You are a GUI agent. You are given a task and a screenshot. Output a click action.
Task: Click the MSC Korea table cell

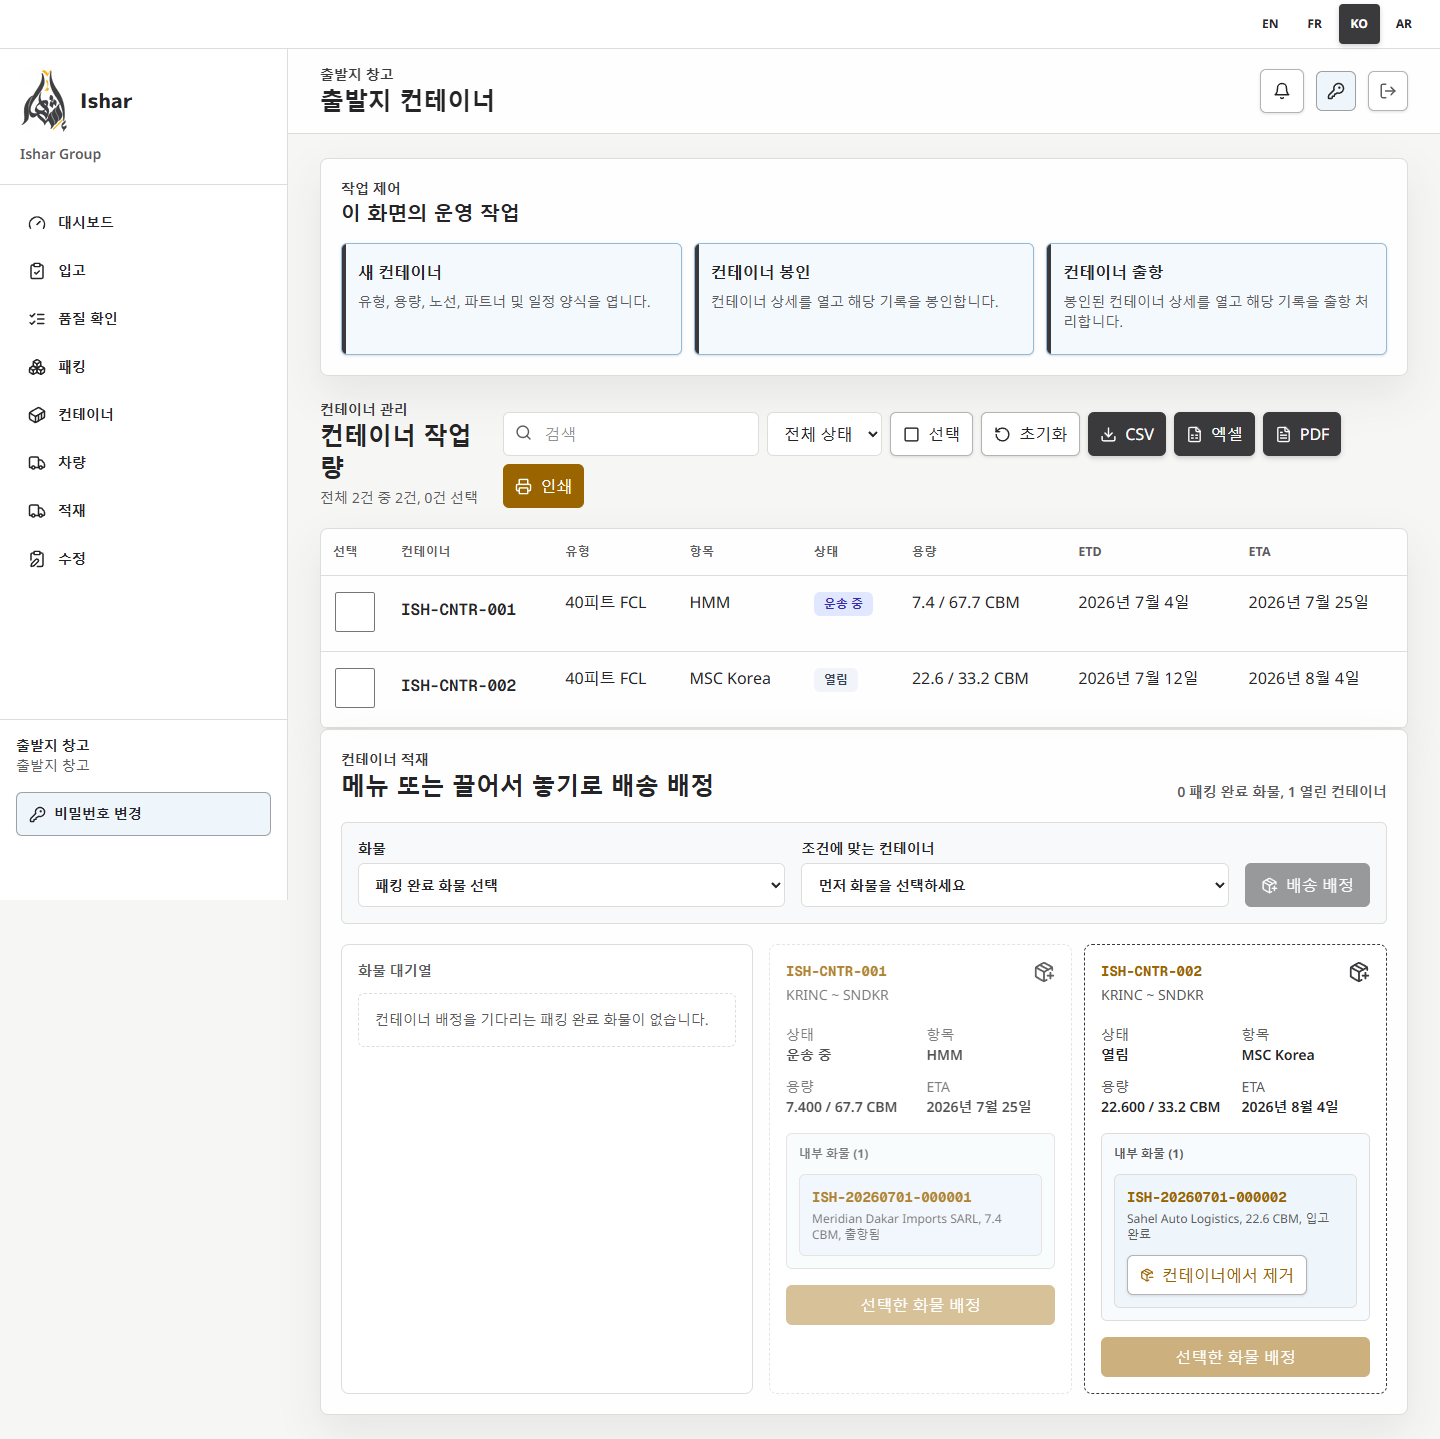click(x=730, y=679)
